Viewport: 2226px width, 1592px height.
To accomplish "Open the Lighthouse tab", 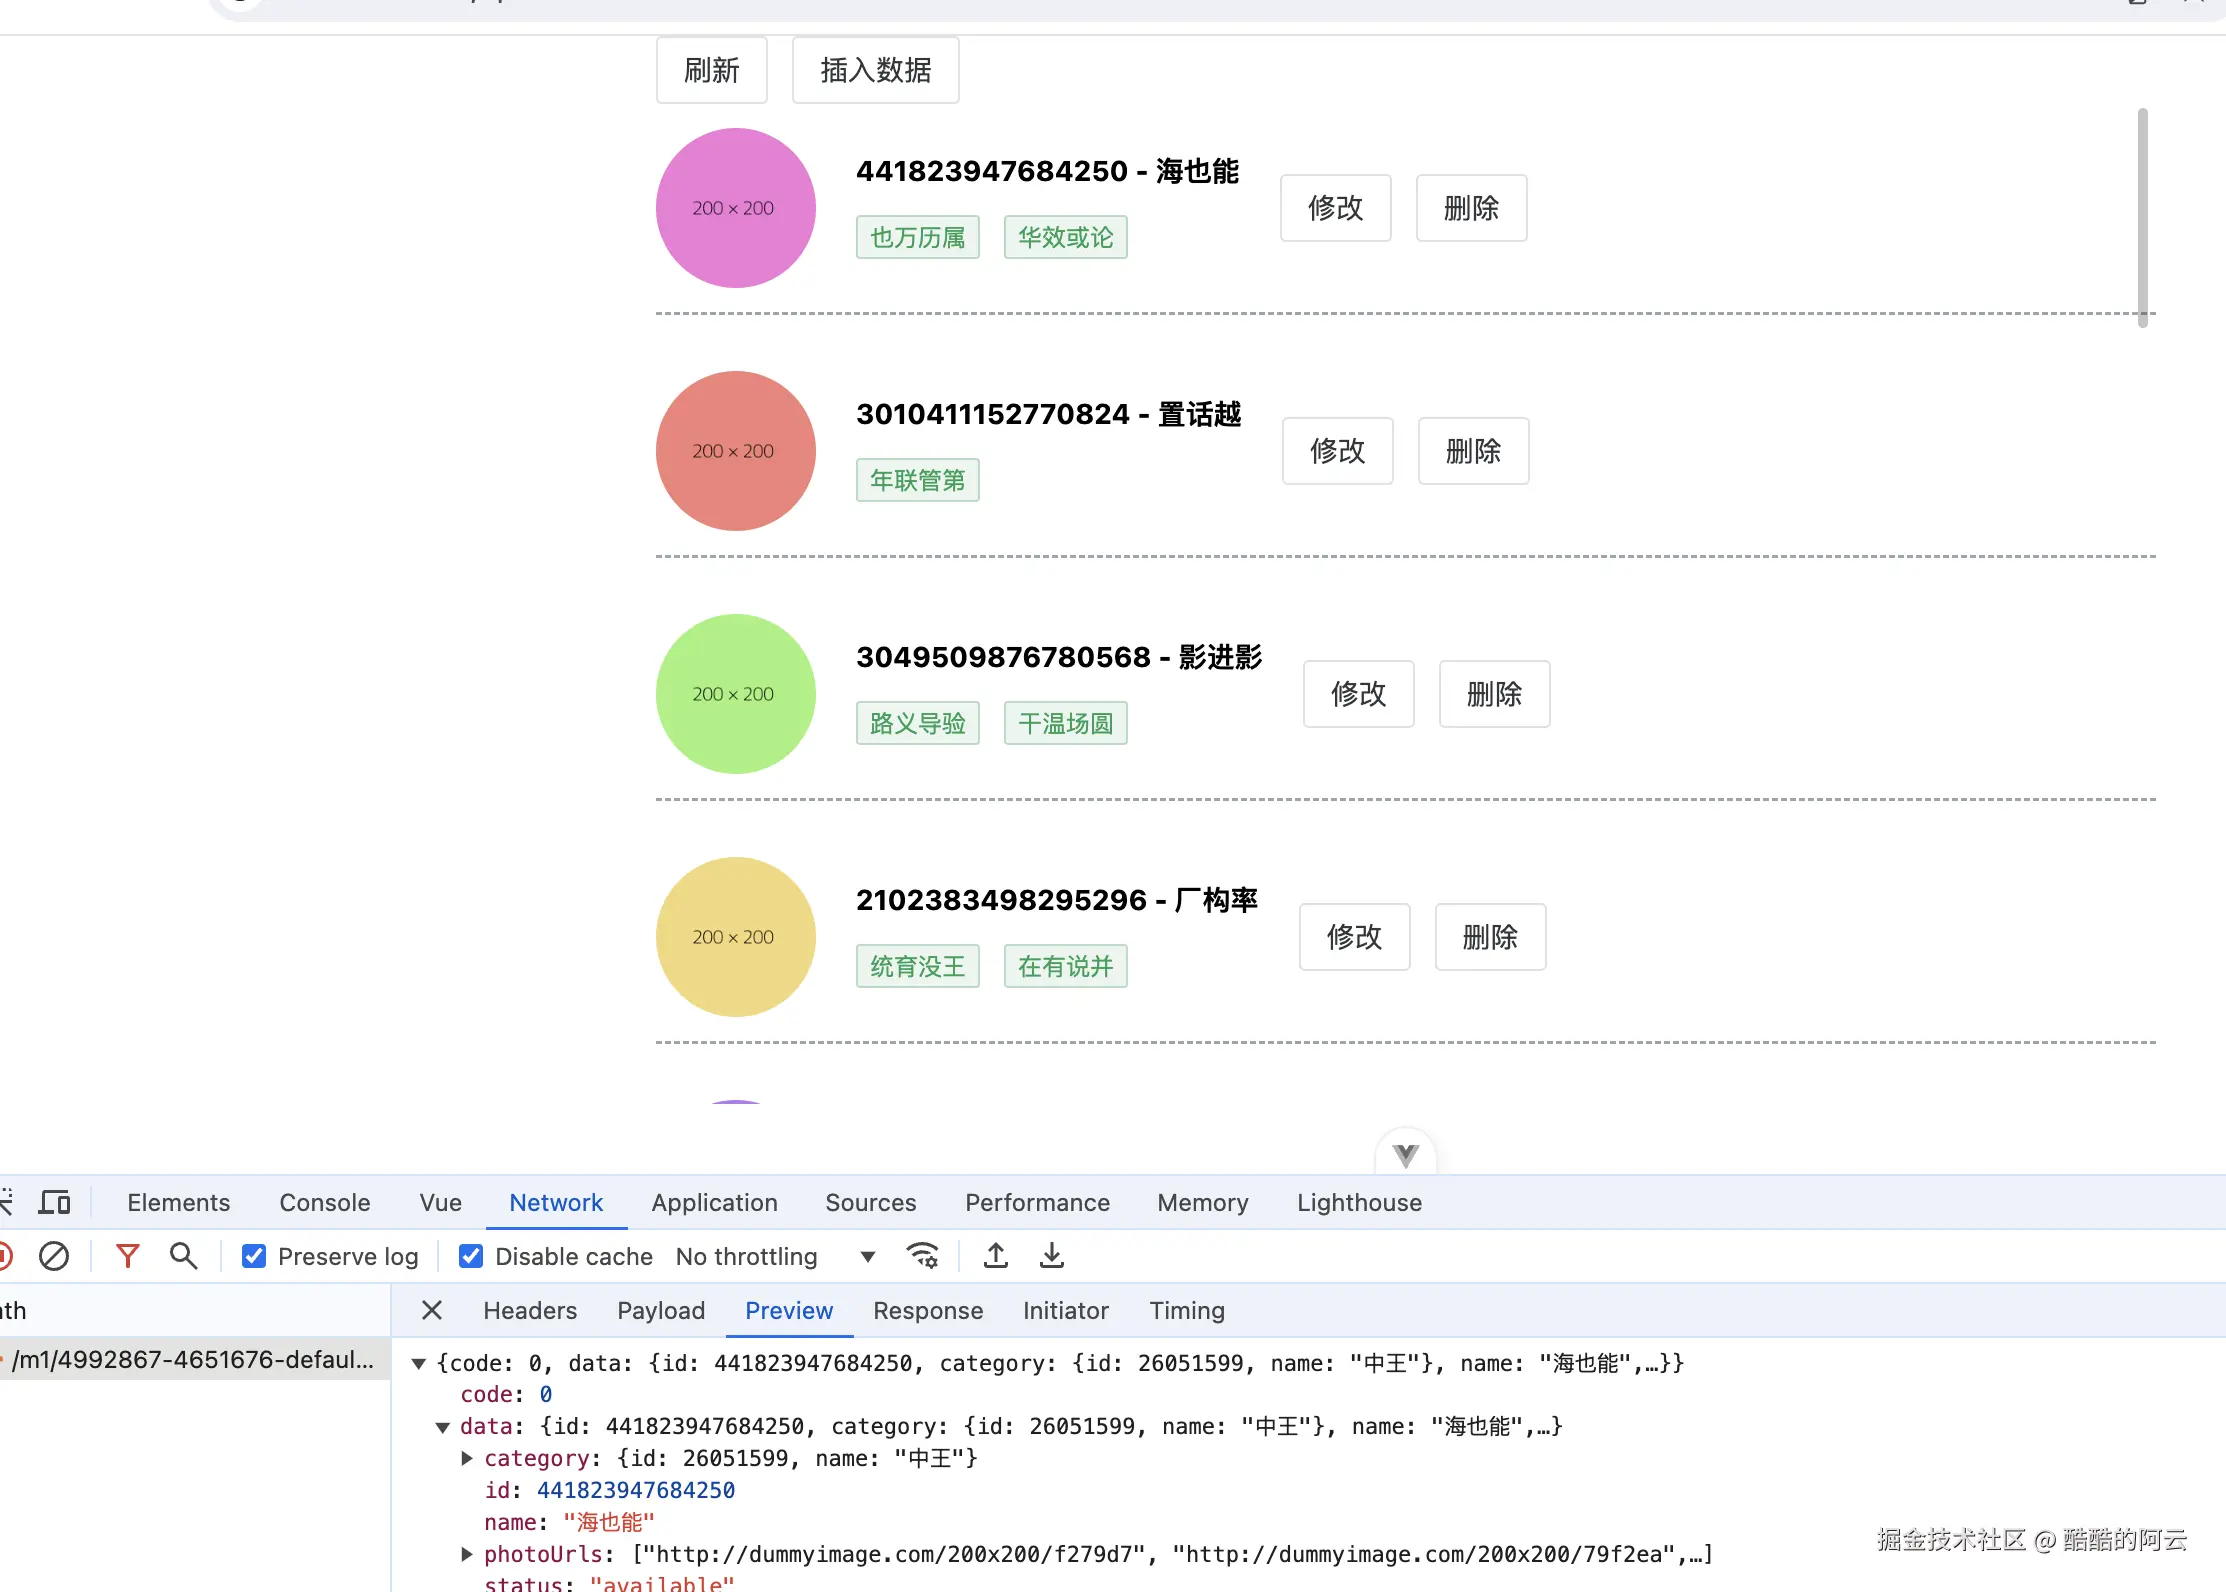I will coord(1360,1202).
